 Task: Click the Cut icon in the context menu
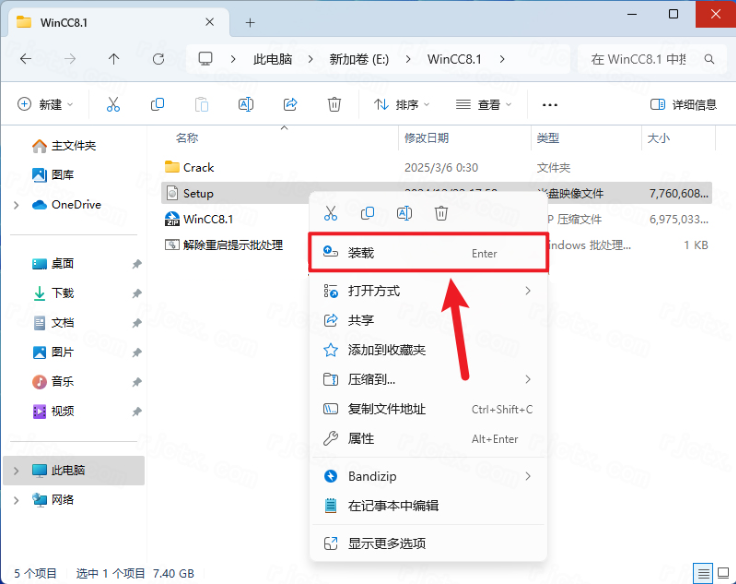pos(330,214)
